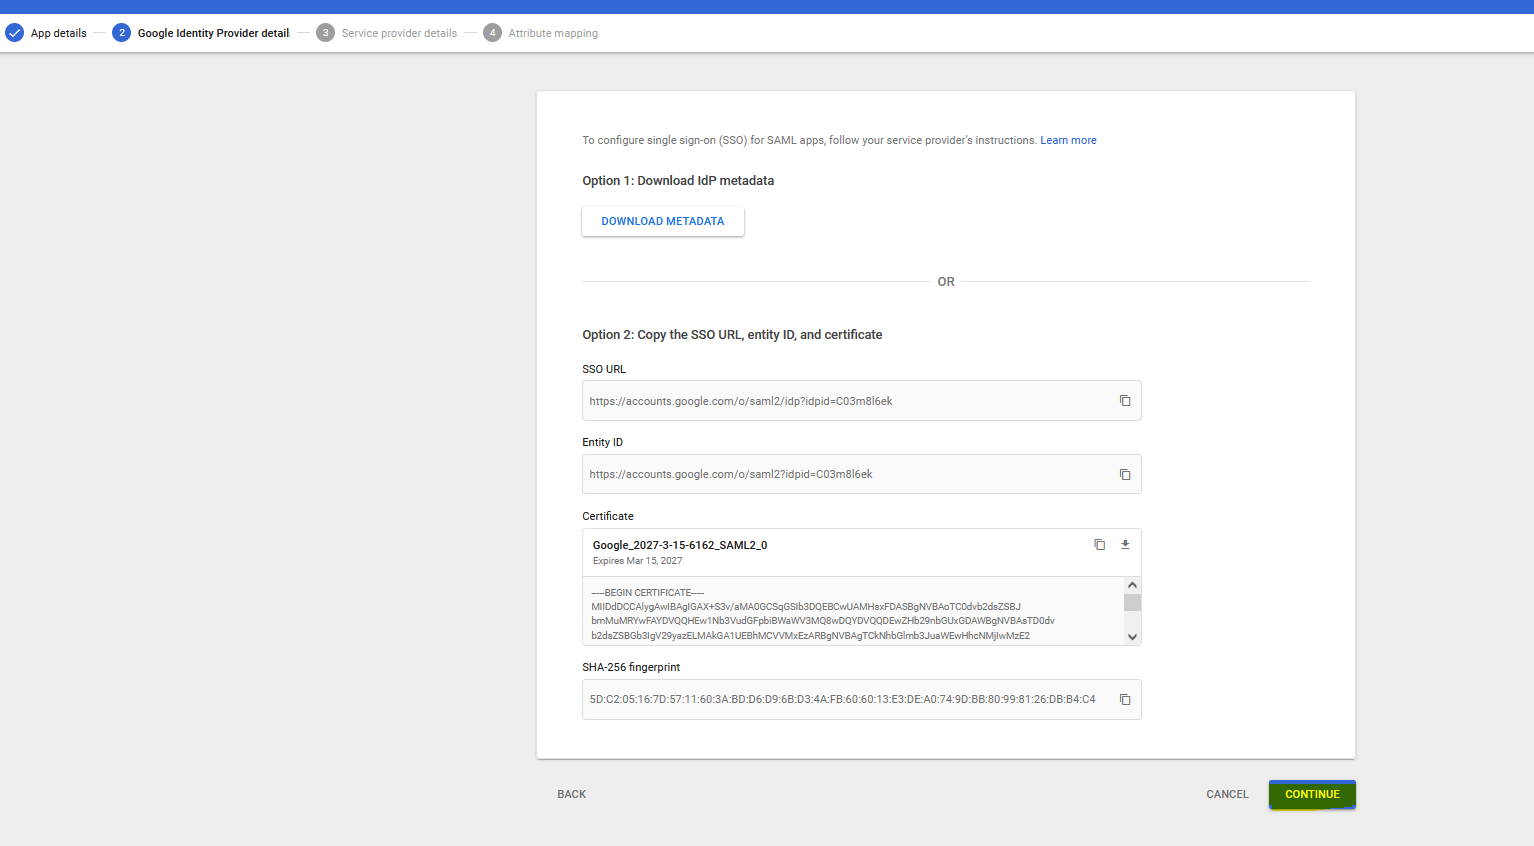Image resolution: width=1534 pixels, height=846 pixels.
Task: Return to App details step
Action: click(x=58, y=33)
